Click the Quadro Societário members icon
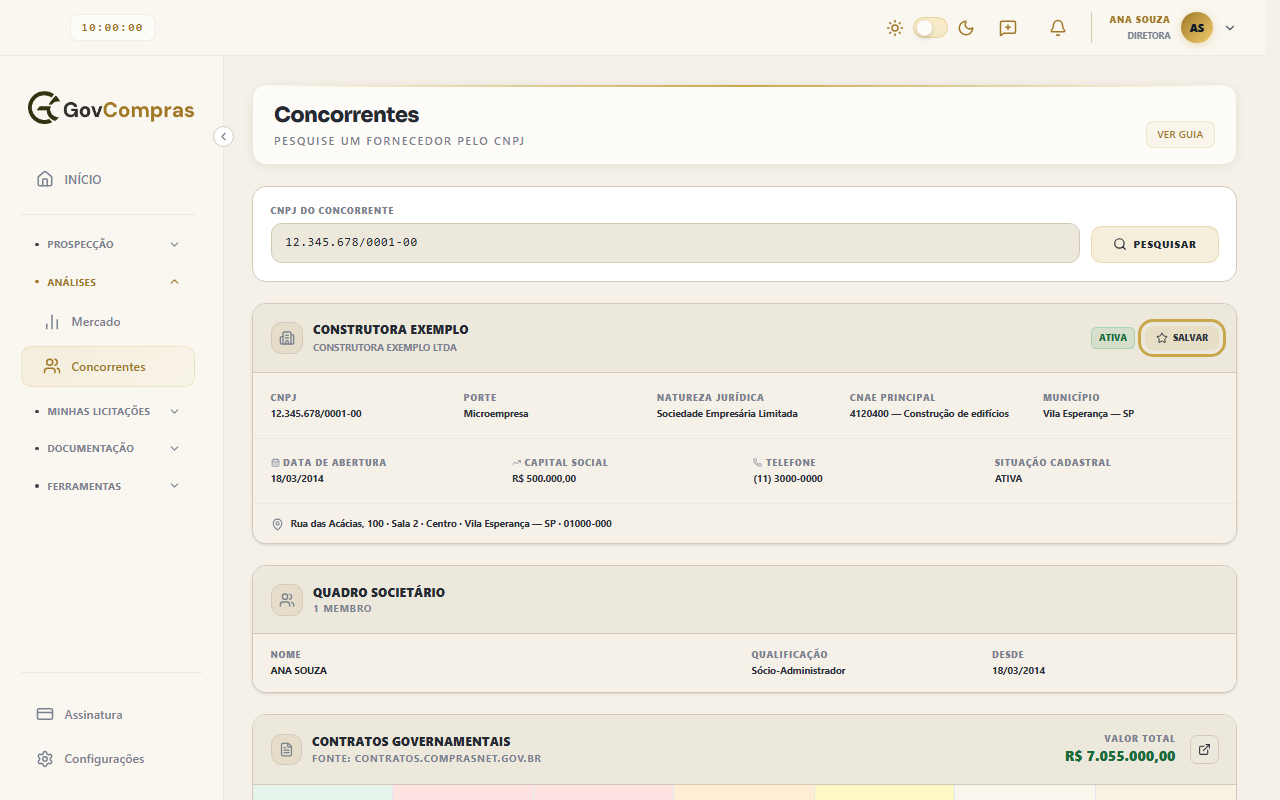This screenshot has height=800, width=1280. [287, 600]
